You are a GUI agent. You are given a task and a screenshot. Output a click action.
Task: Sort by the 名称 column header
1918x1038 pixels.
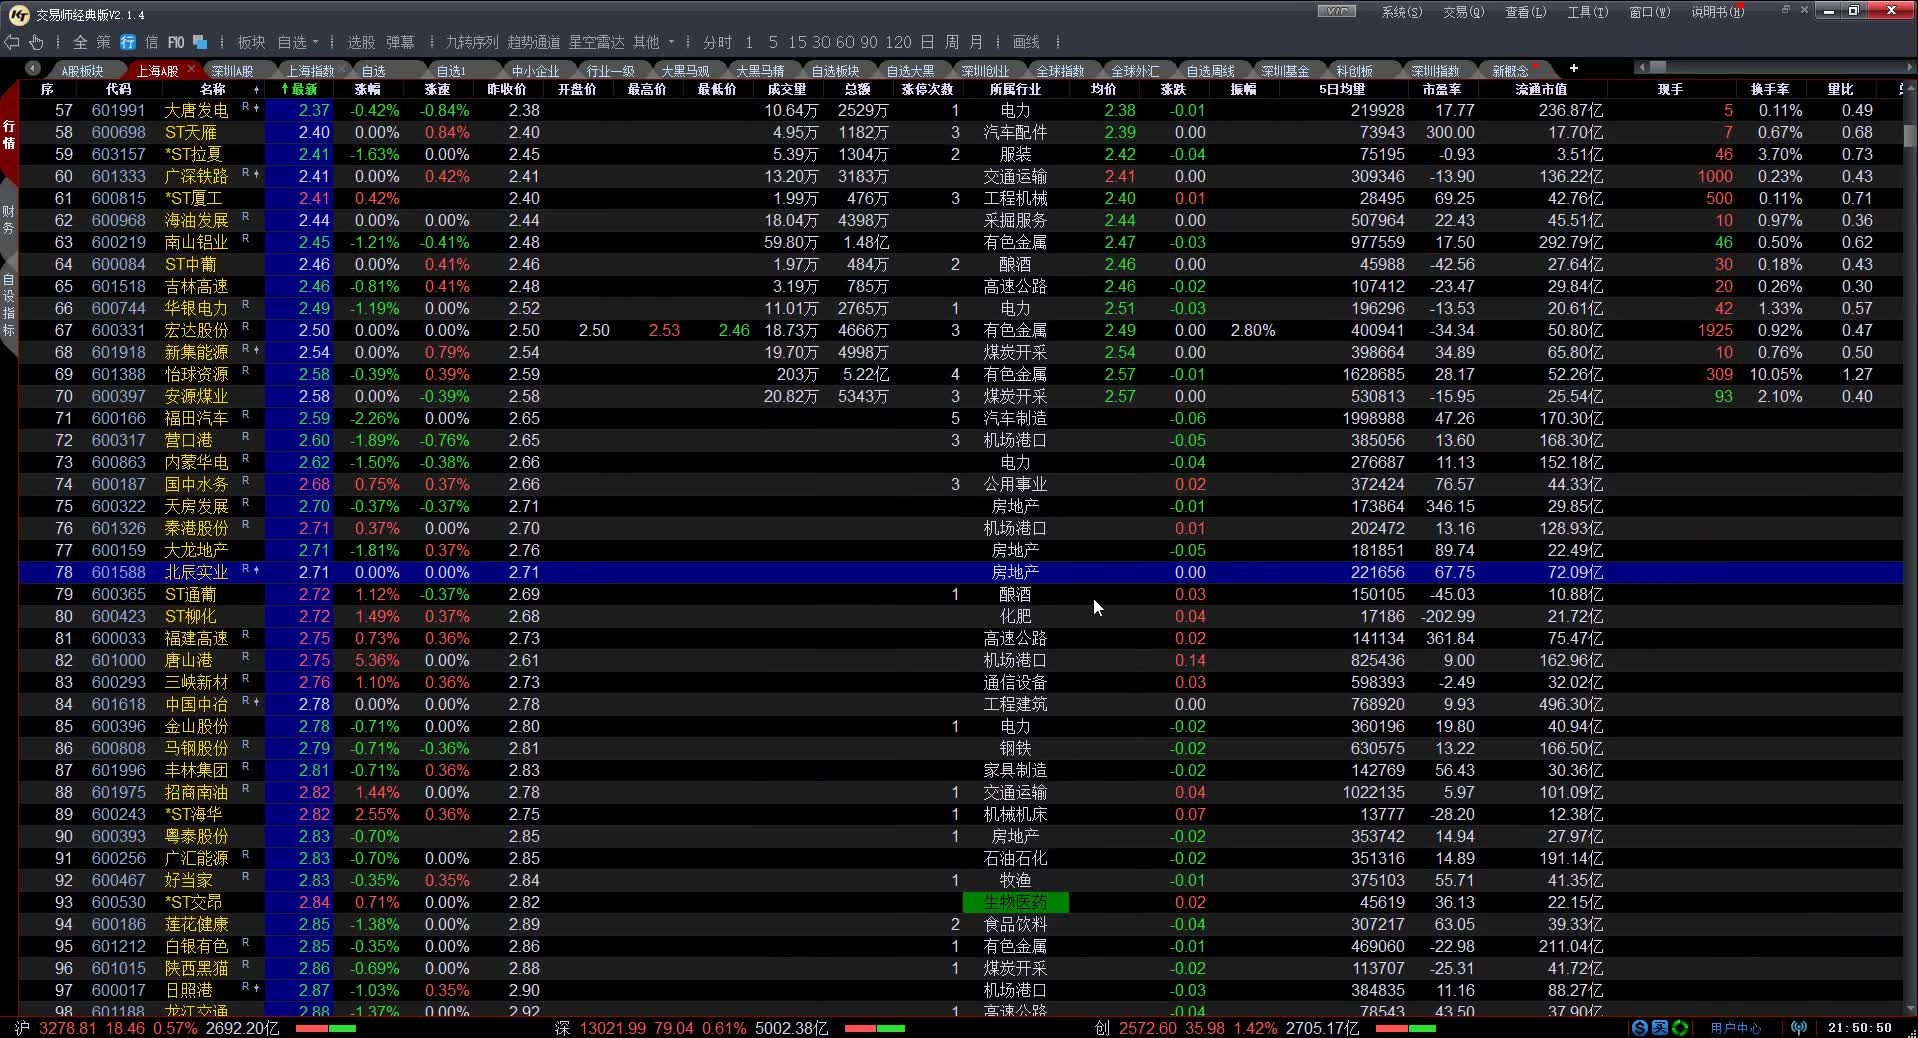(213, 89)
